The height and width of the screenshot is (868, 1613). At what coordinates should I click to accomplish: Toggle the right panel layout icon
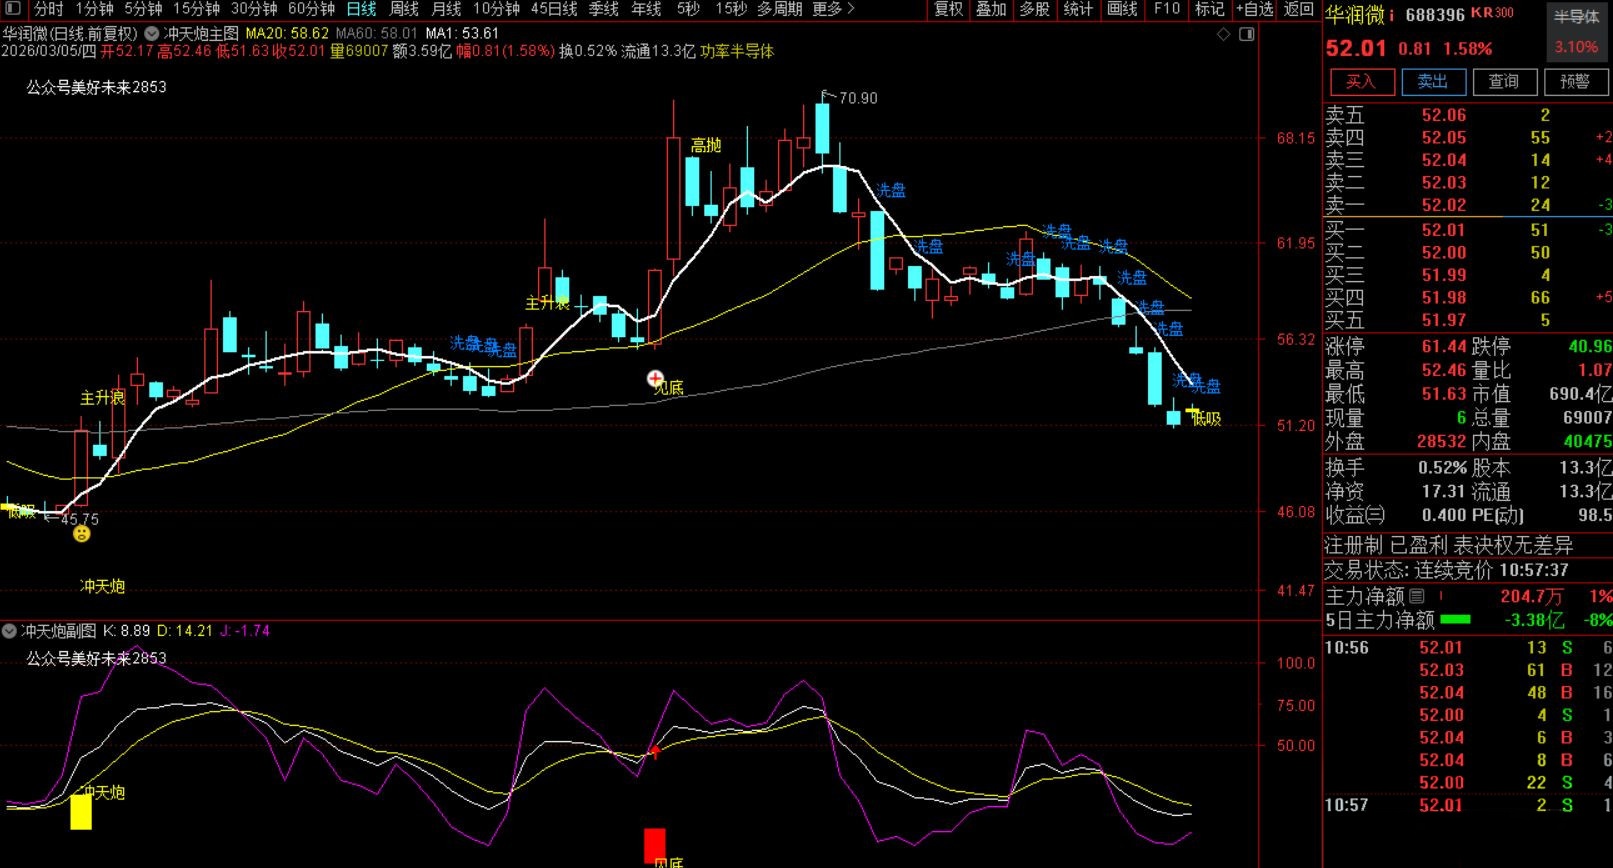pos(1246,34)
